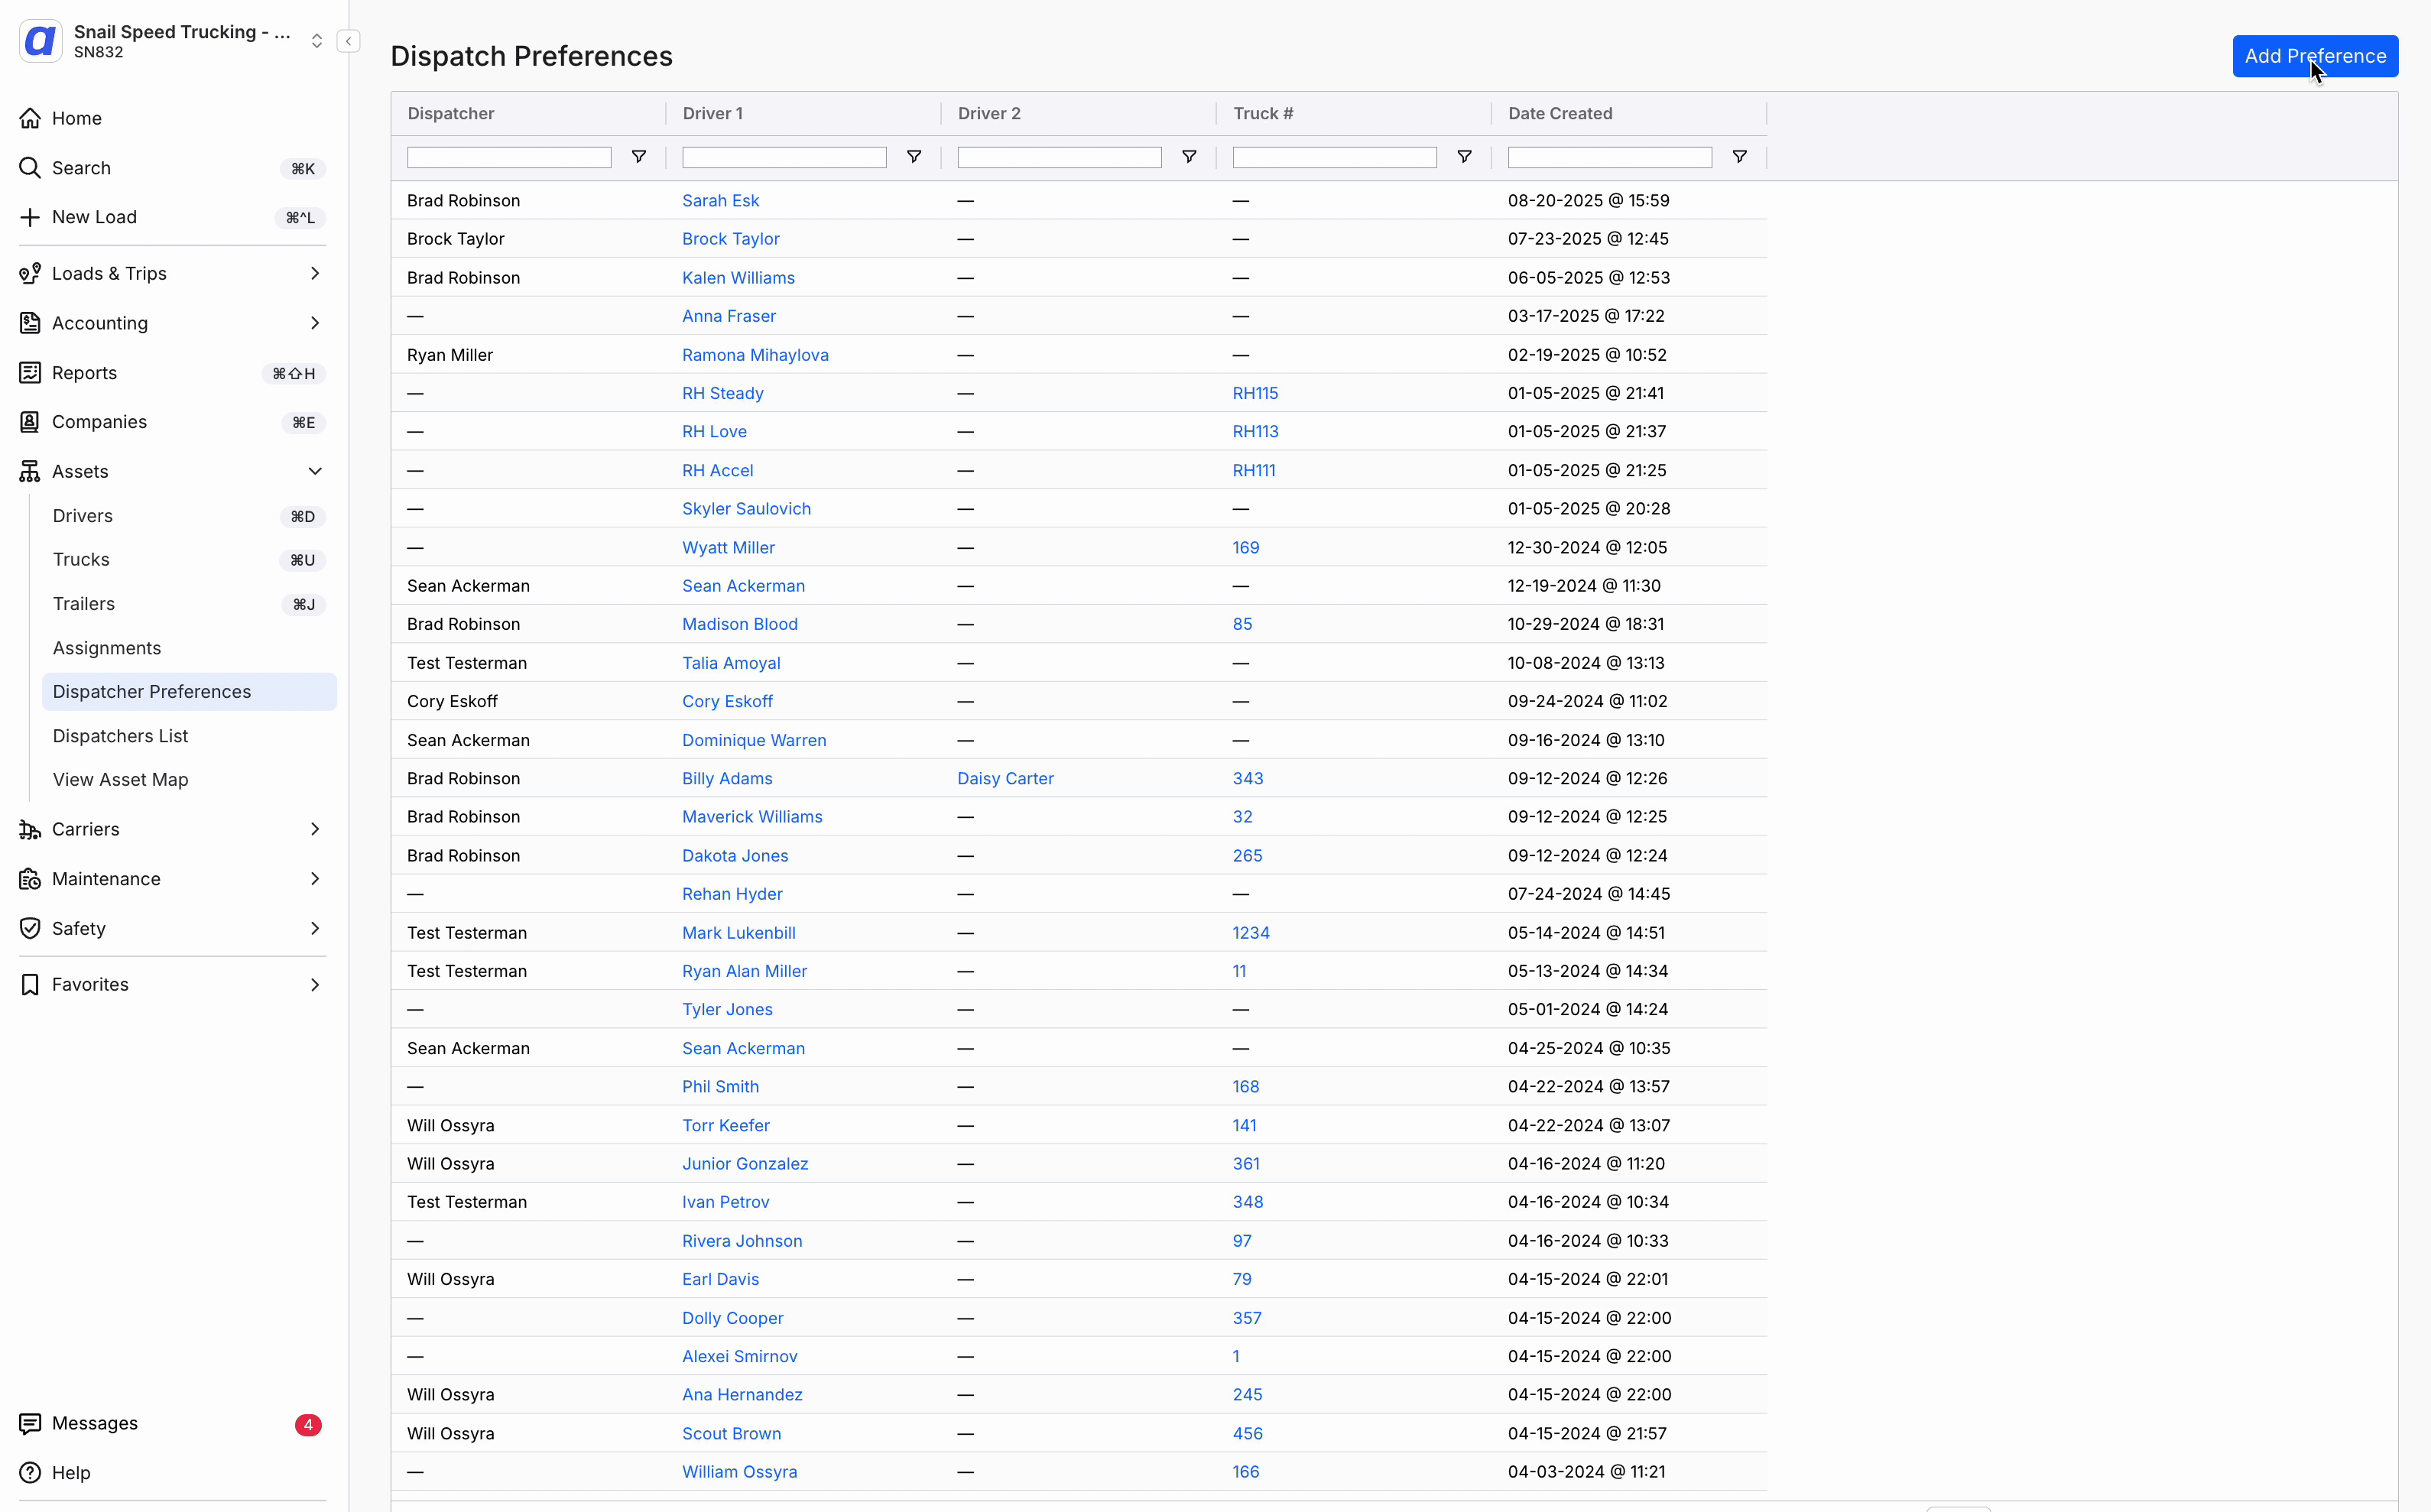Open driver Madison Blood link

(739, 624)
